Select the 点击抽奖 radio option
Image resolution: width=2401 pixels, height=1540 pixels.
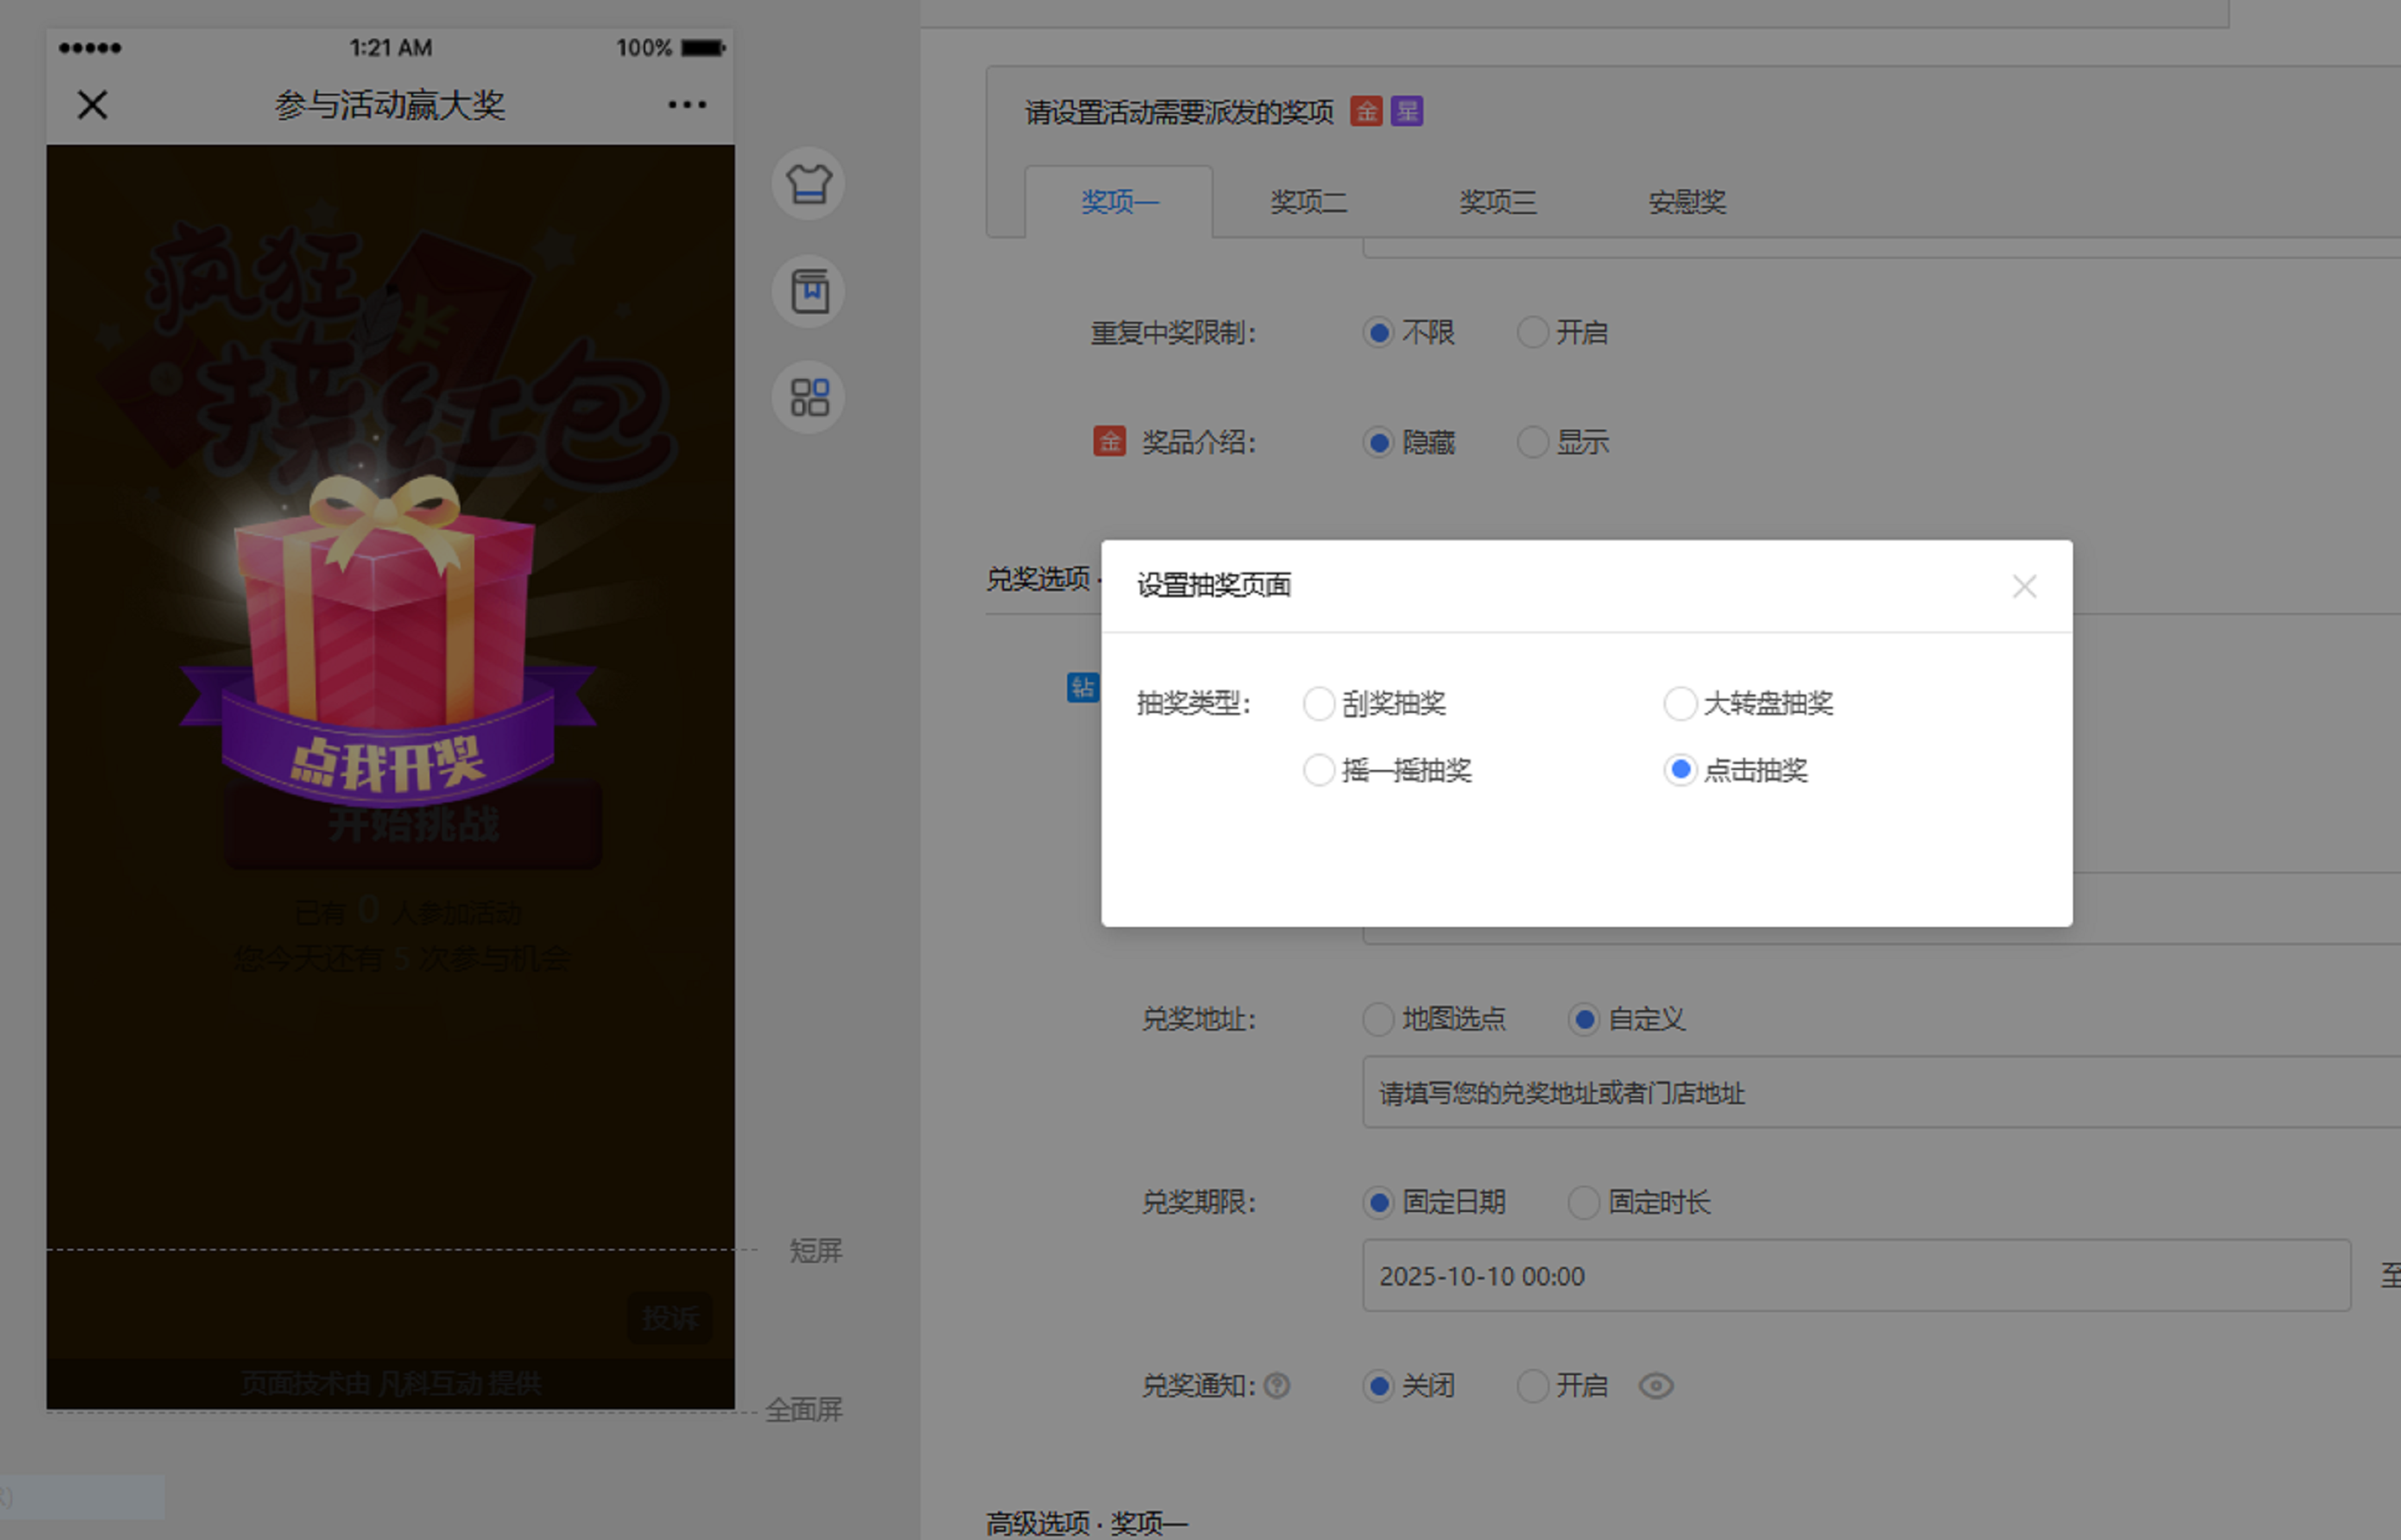point(1680,770)
